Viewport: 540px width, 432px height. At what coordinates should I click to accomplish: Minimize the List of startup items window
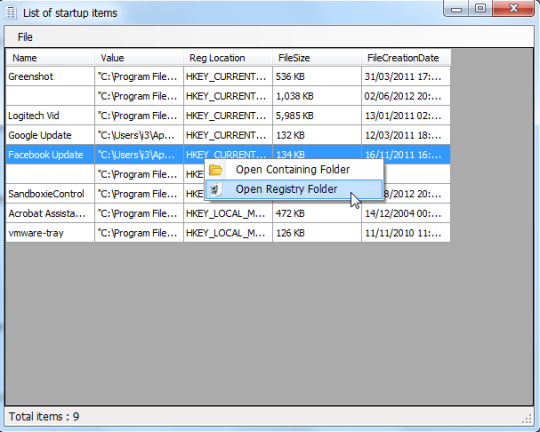(x=456, y=9)
